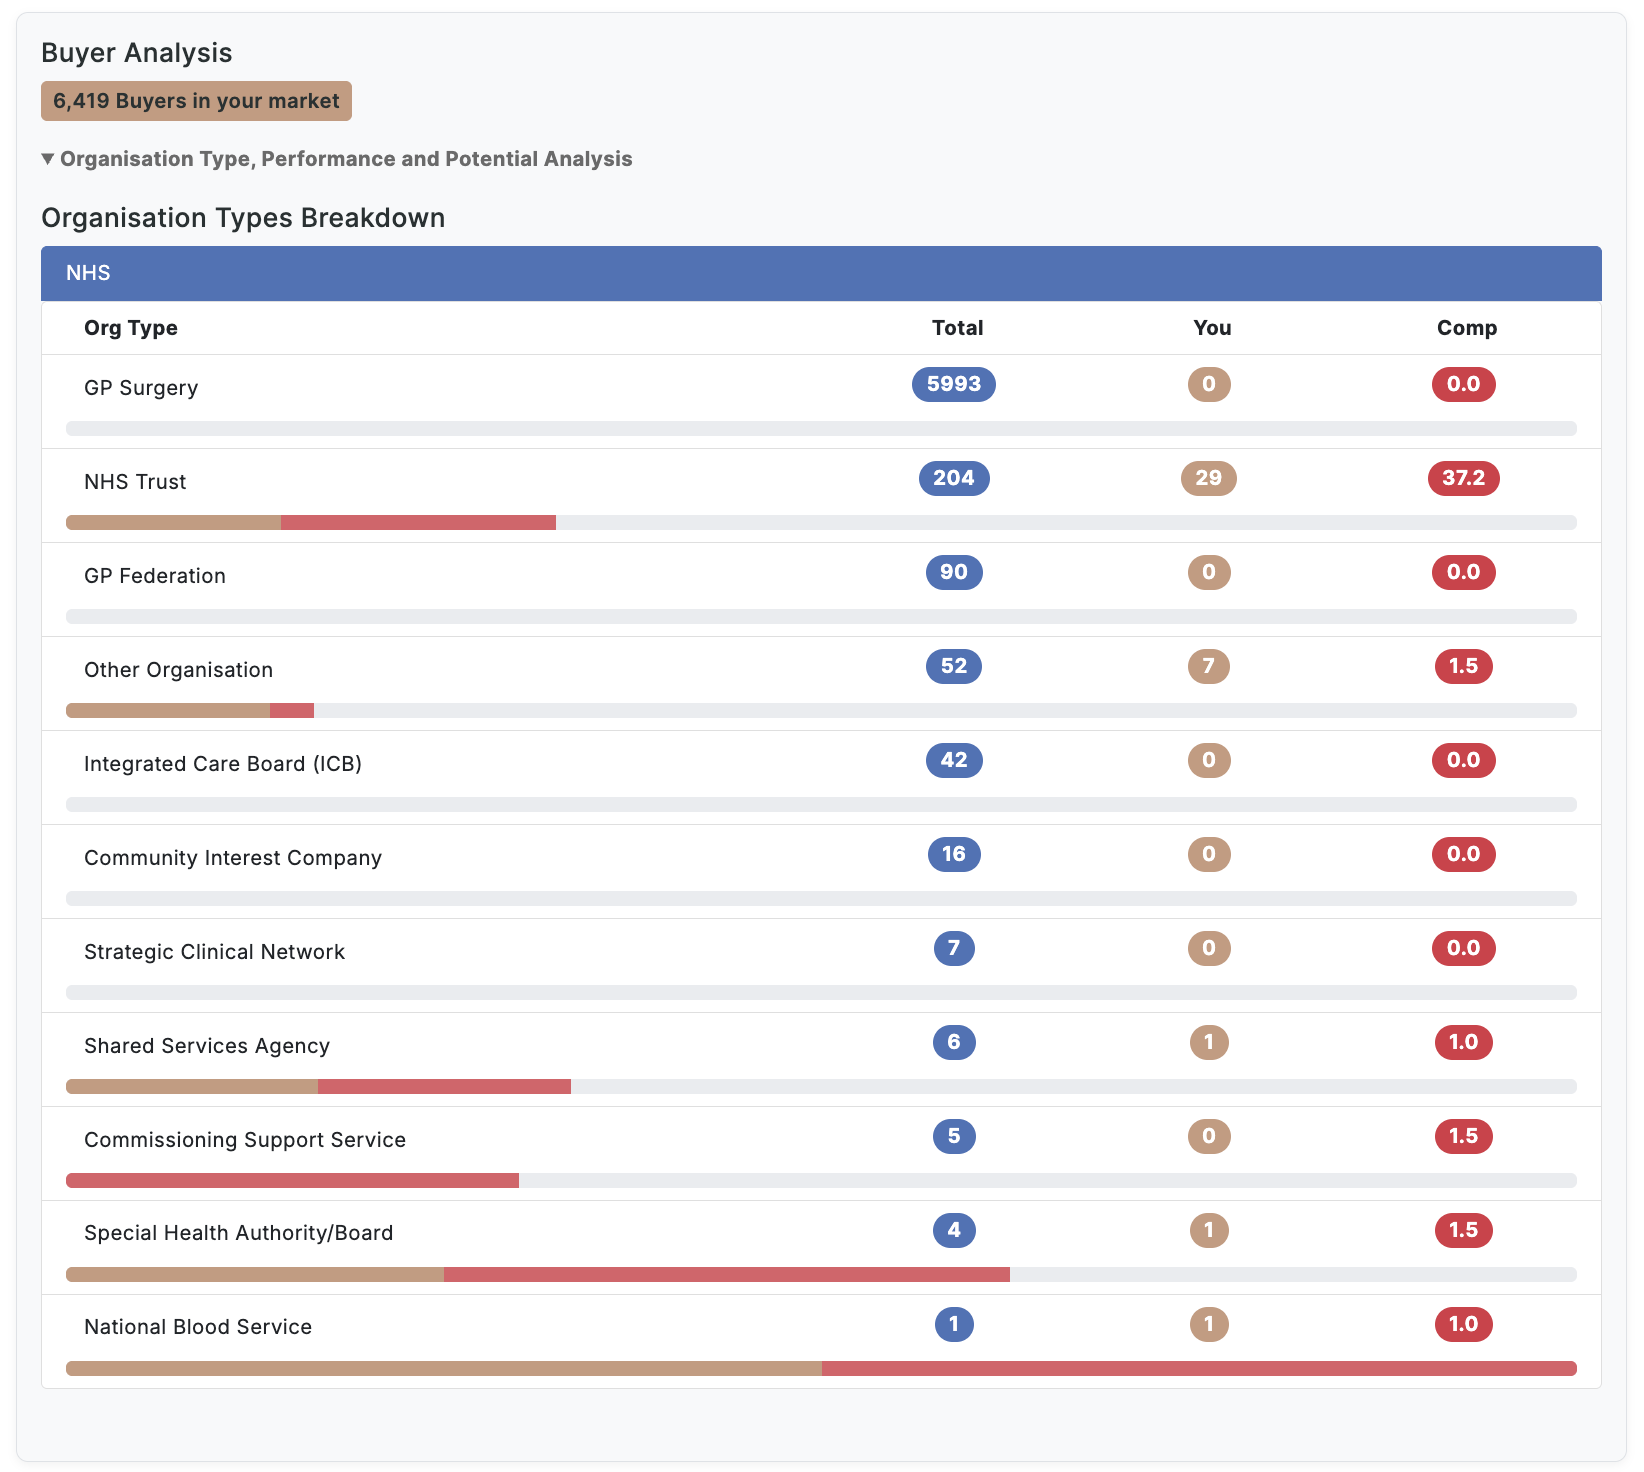Click the 6,419 Buyers in your market badge

tap(196, 101)
